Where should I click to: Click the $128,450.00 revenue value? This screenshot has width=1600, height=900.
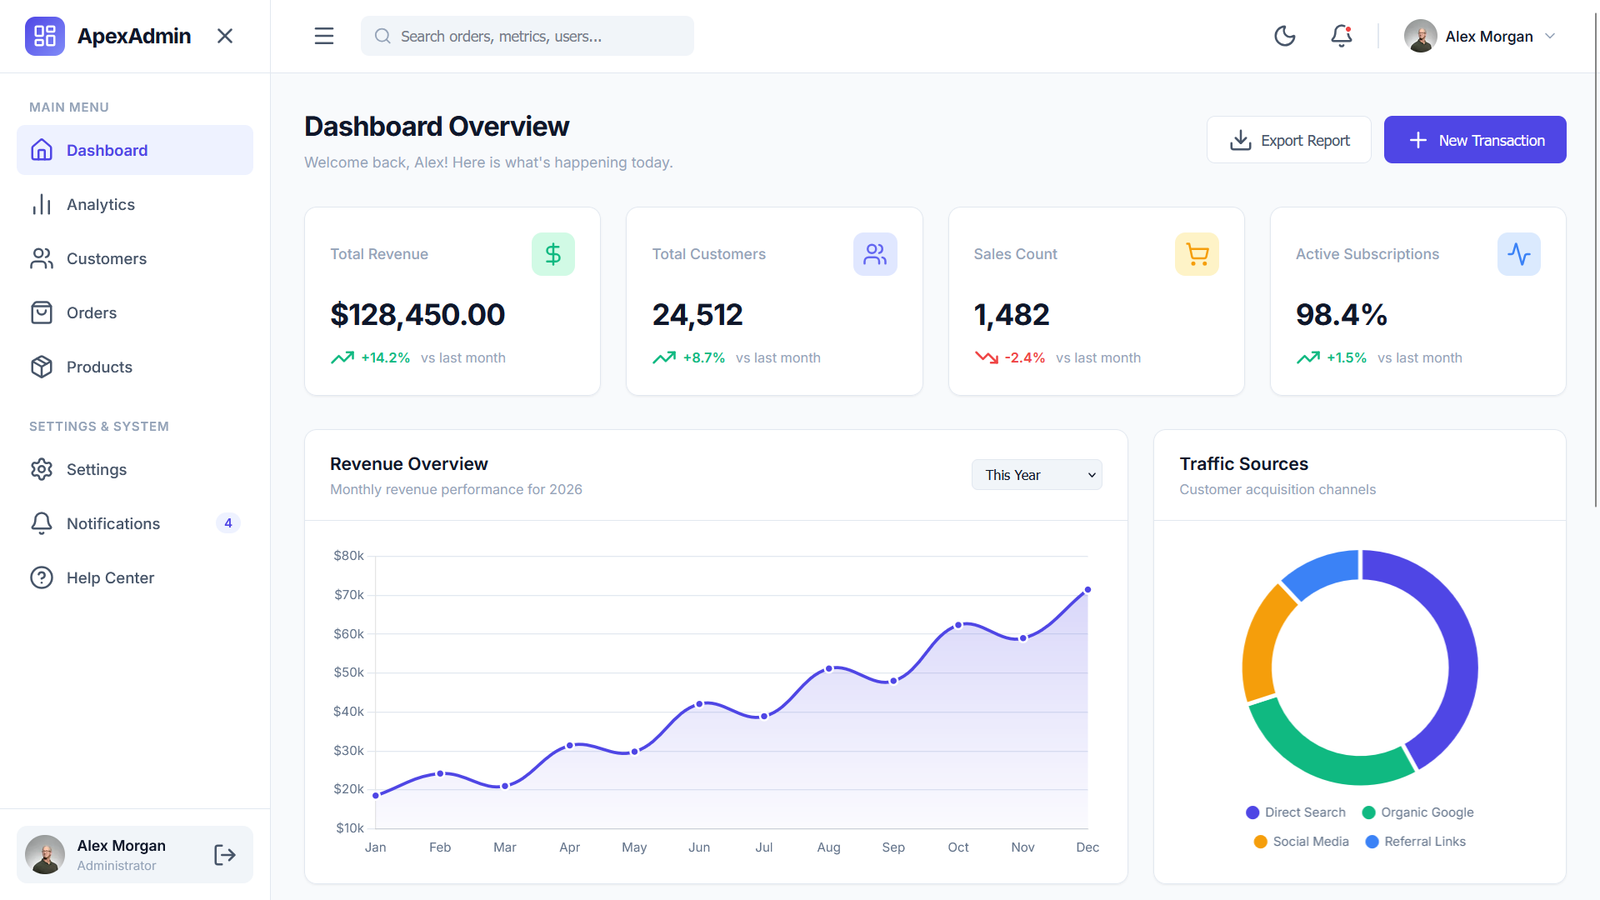(418, 315)
